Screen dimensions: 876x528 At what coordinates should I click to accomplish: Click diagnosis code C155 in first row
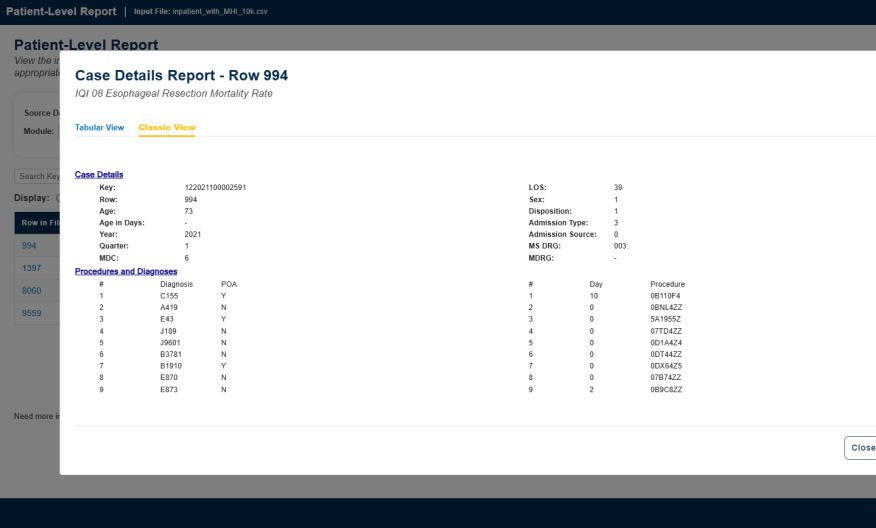(x=169, y=296)
